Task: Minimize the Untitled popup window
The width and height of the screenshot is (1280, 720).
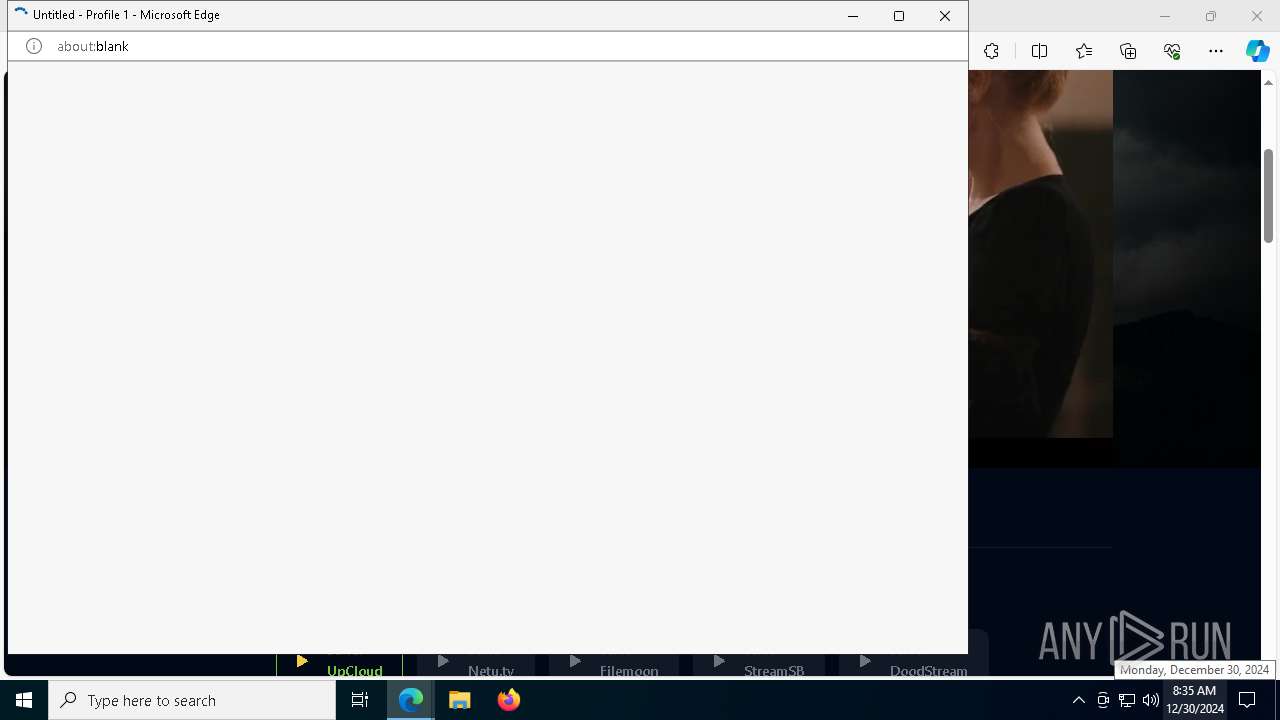Action: point(853,16)
